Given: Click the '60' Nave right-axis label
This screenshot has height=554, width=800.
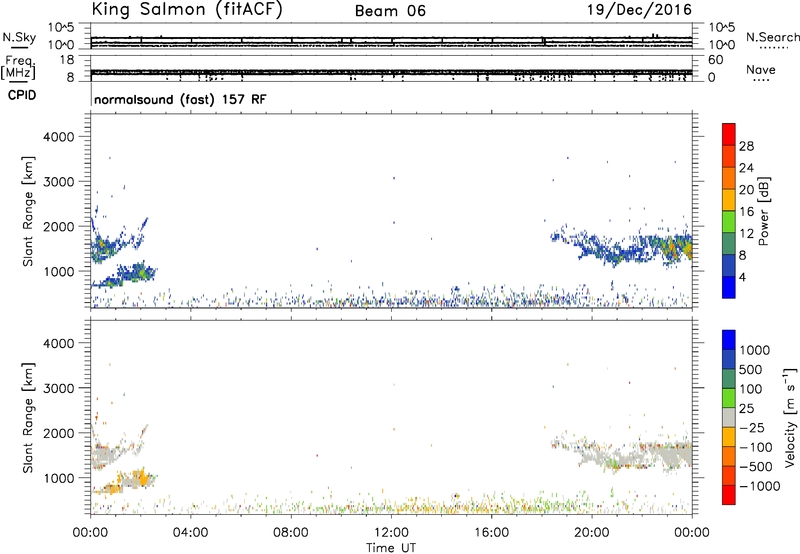Looking at the screenshot, I should click(x=716, y=60).
